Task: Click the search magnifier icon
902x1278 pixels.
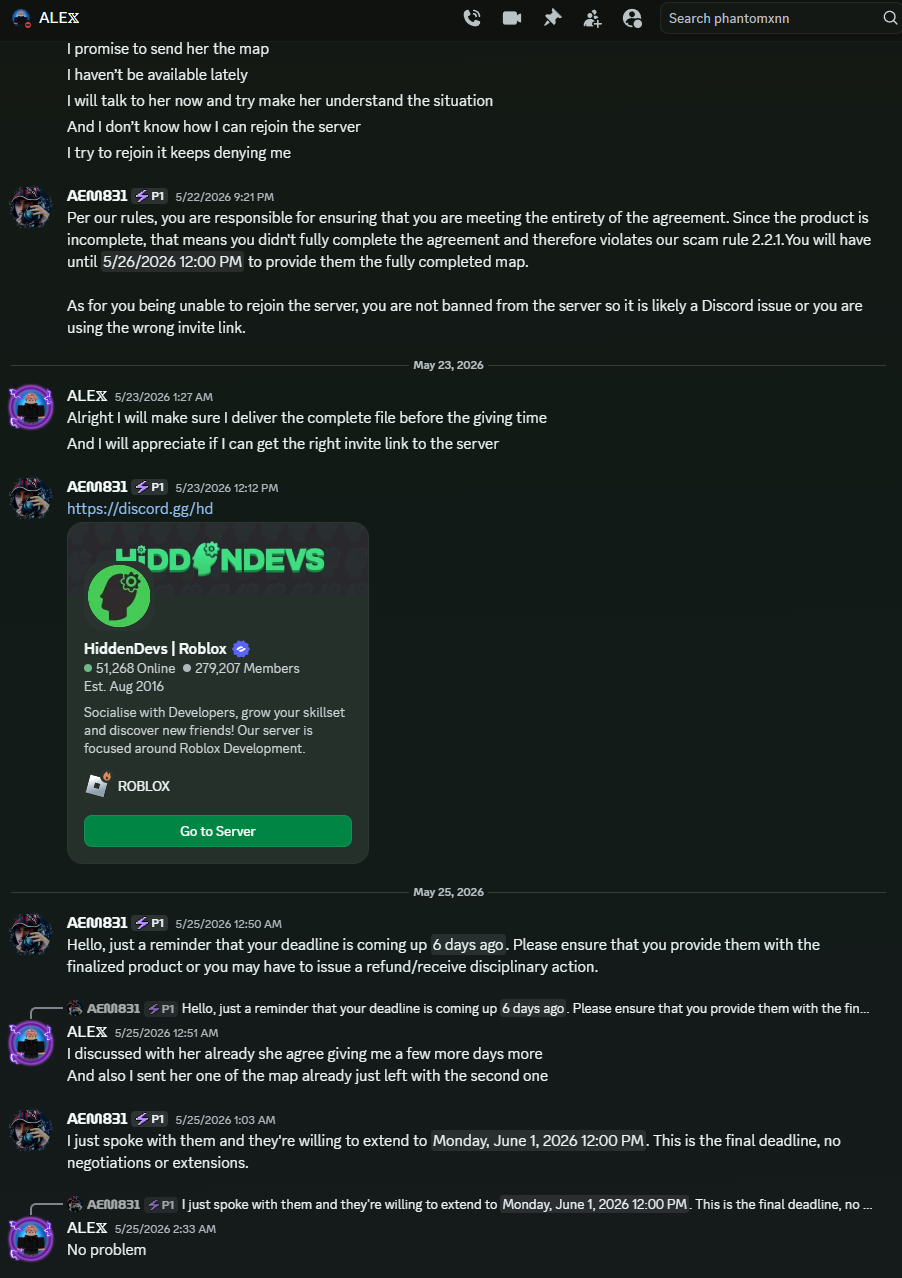Action: coord(889,18)
